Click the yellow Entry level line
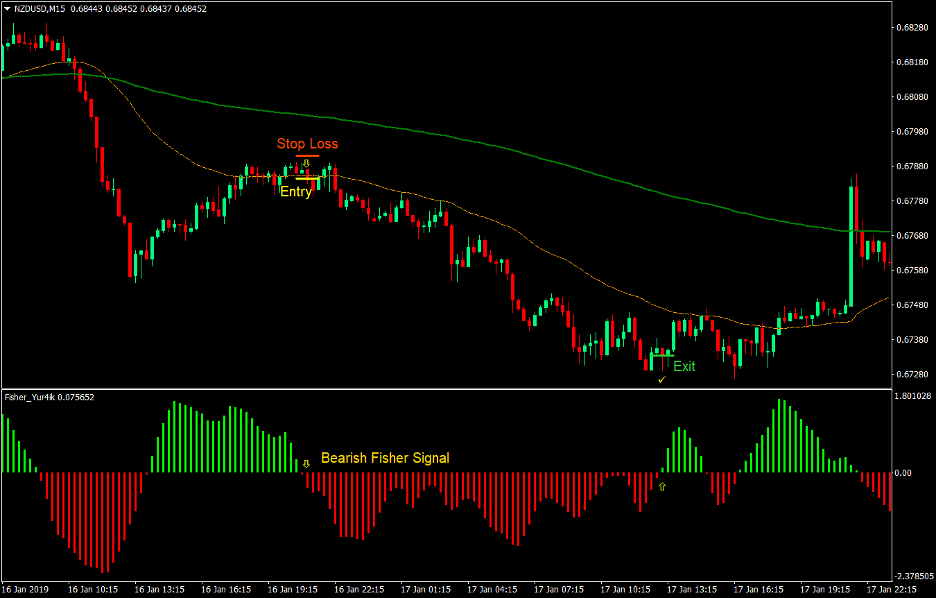The image size is (936, 598). (307, 179)
